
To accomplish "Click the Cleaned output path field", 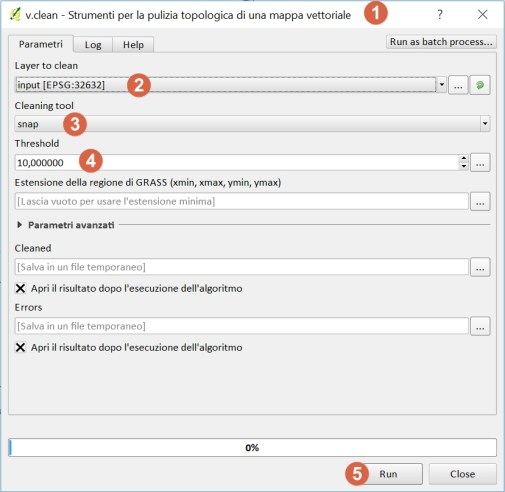I will tap(242, 267).
